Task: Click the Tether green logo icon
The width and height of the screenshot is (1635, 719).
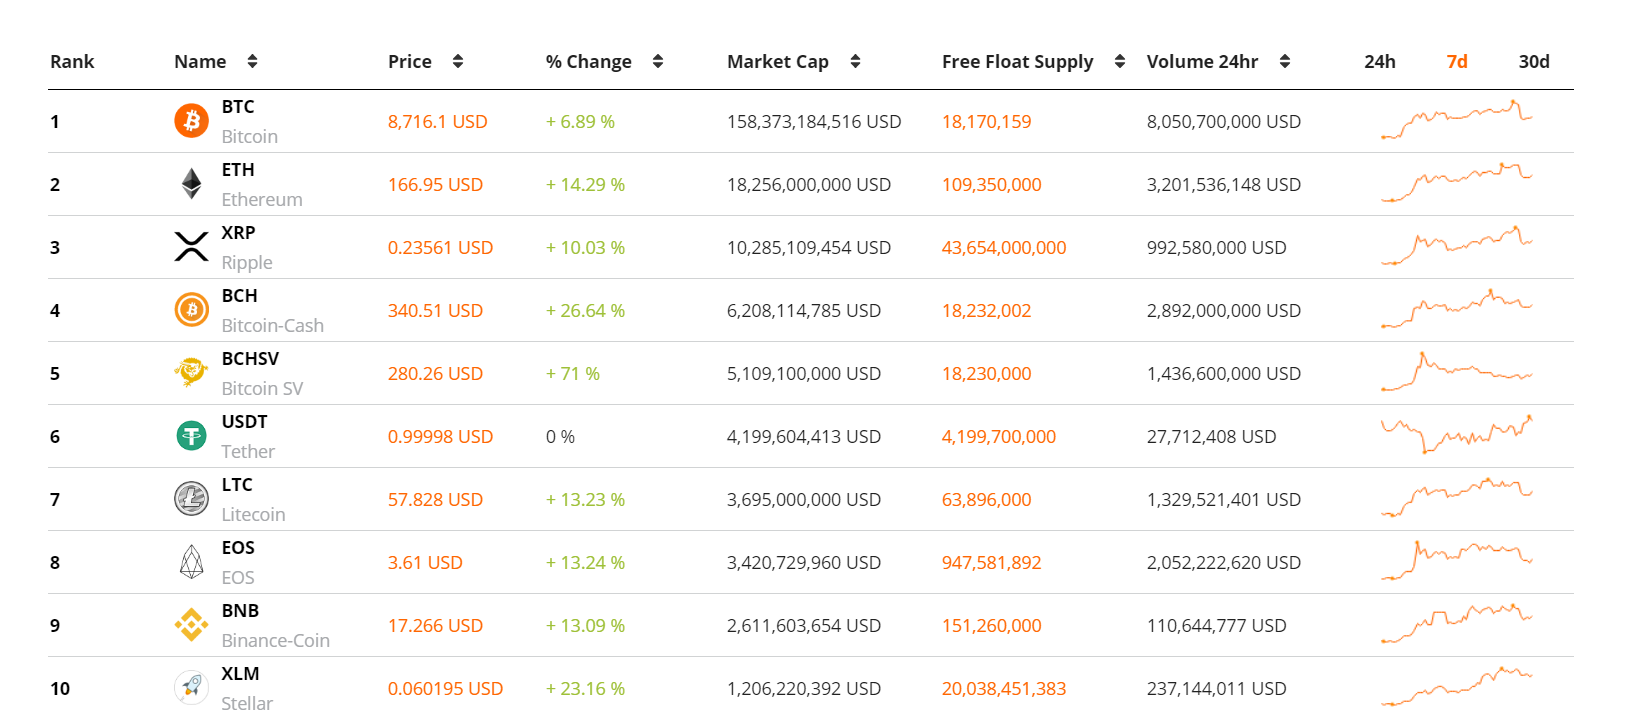Action: pyautogui.click(x=191, y=436)
